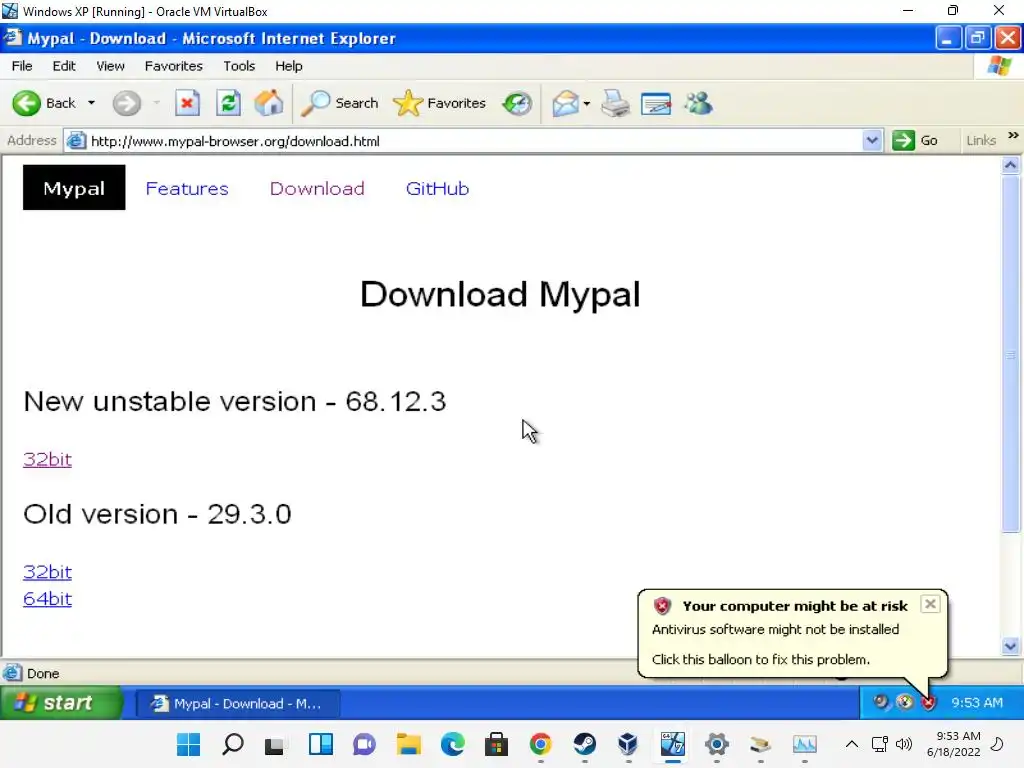This screenshot has width=1024, height=768.
Task: Open the View menu
Action: coord(110,66)
